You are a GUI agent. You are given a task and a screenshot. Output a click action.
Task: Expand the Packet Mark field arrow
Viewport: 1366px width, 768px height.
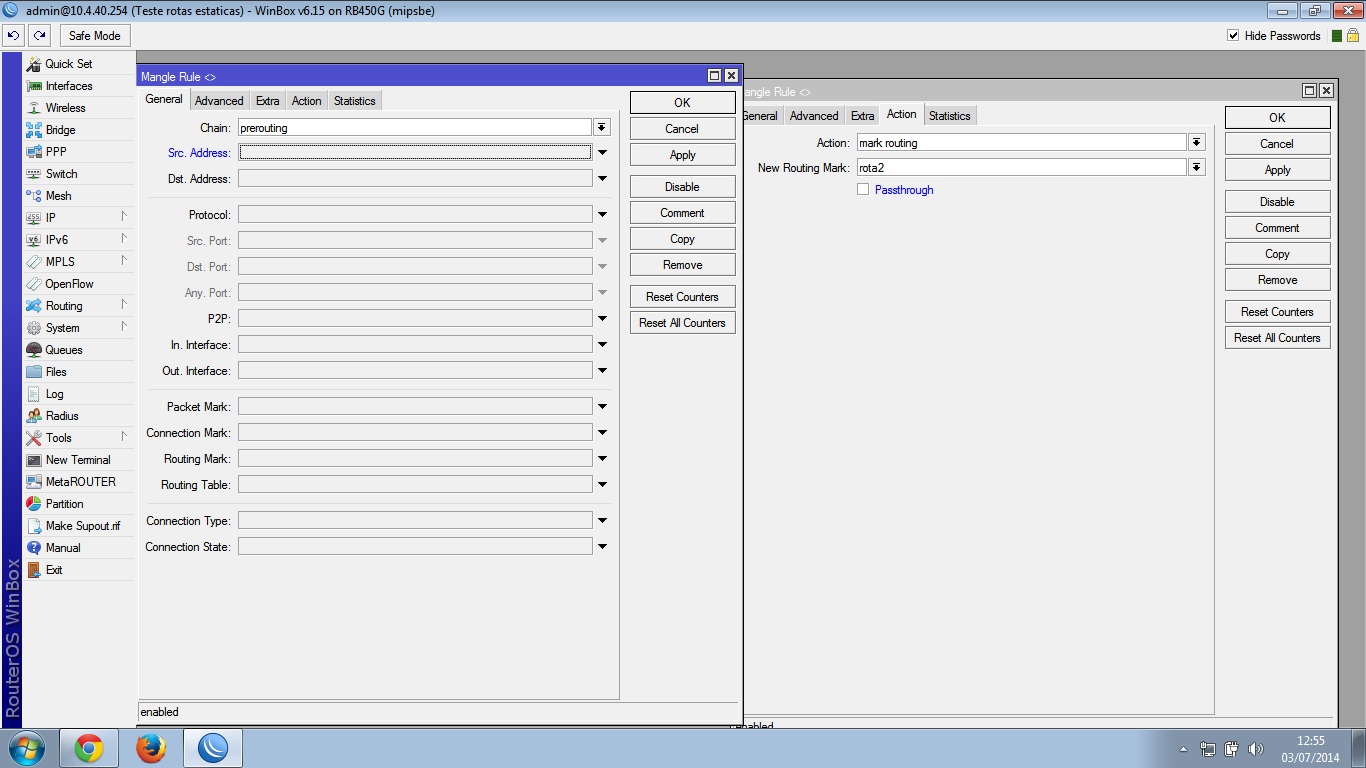(x=602, y=407)
